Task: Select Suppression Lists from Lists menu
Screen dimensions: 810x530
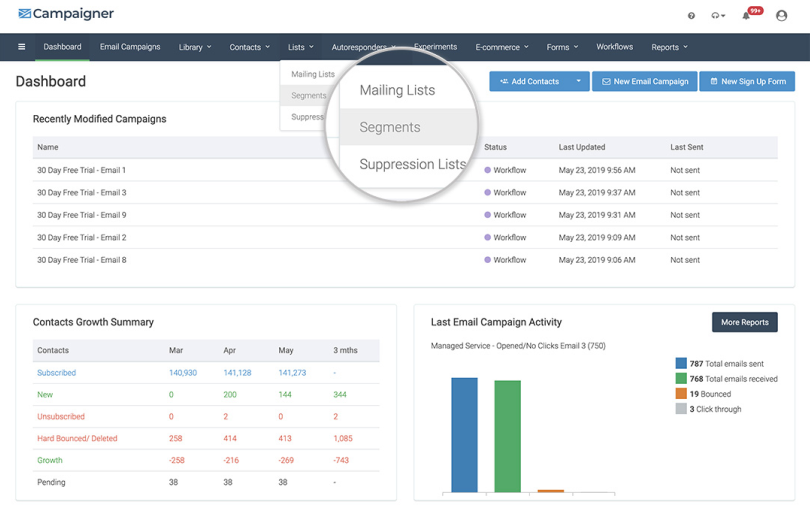Action: pyautogui.click(x=307, y=117)
